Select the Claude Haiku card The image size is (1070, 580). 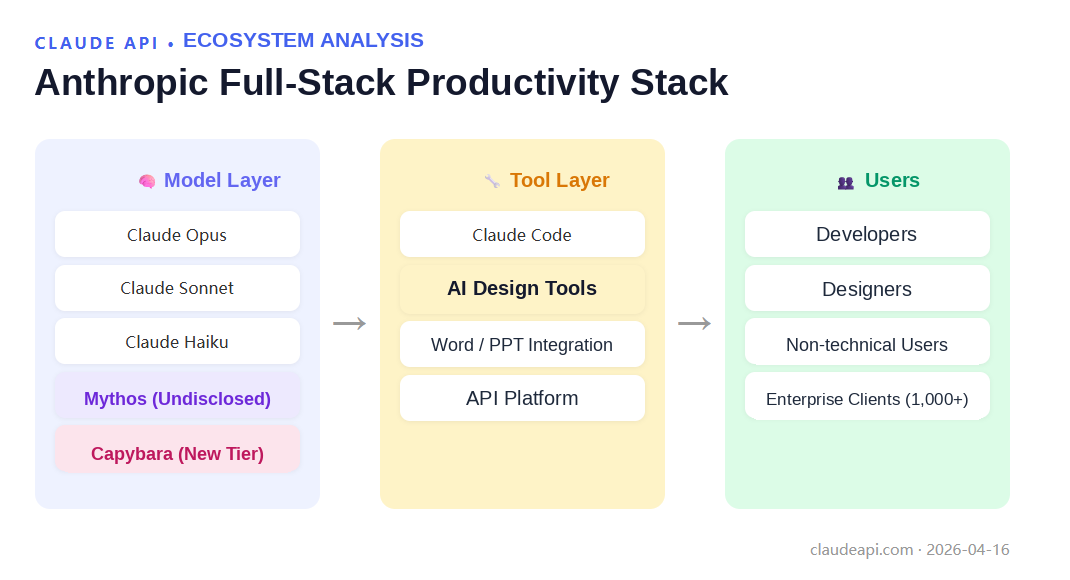(177, 341)
